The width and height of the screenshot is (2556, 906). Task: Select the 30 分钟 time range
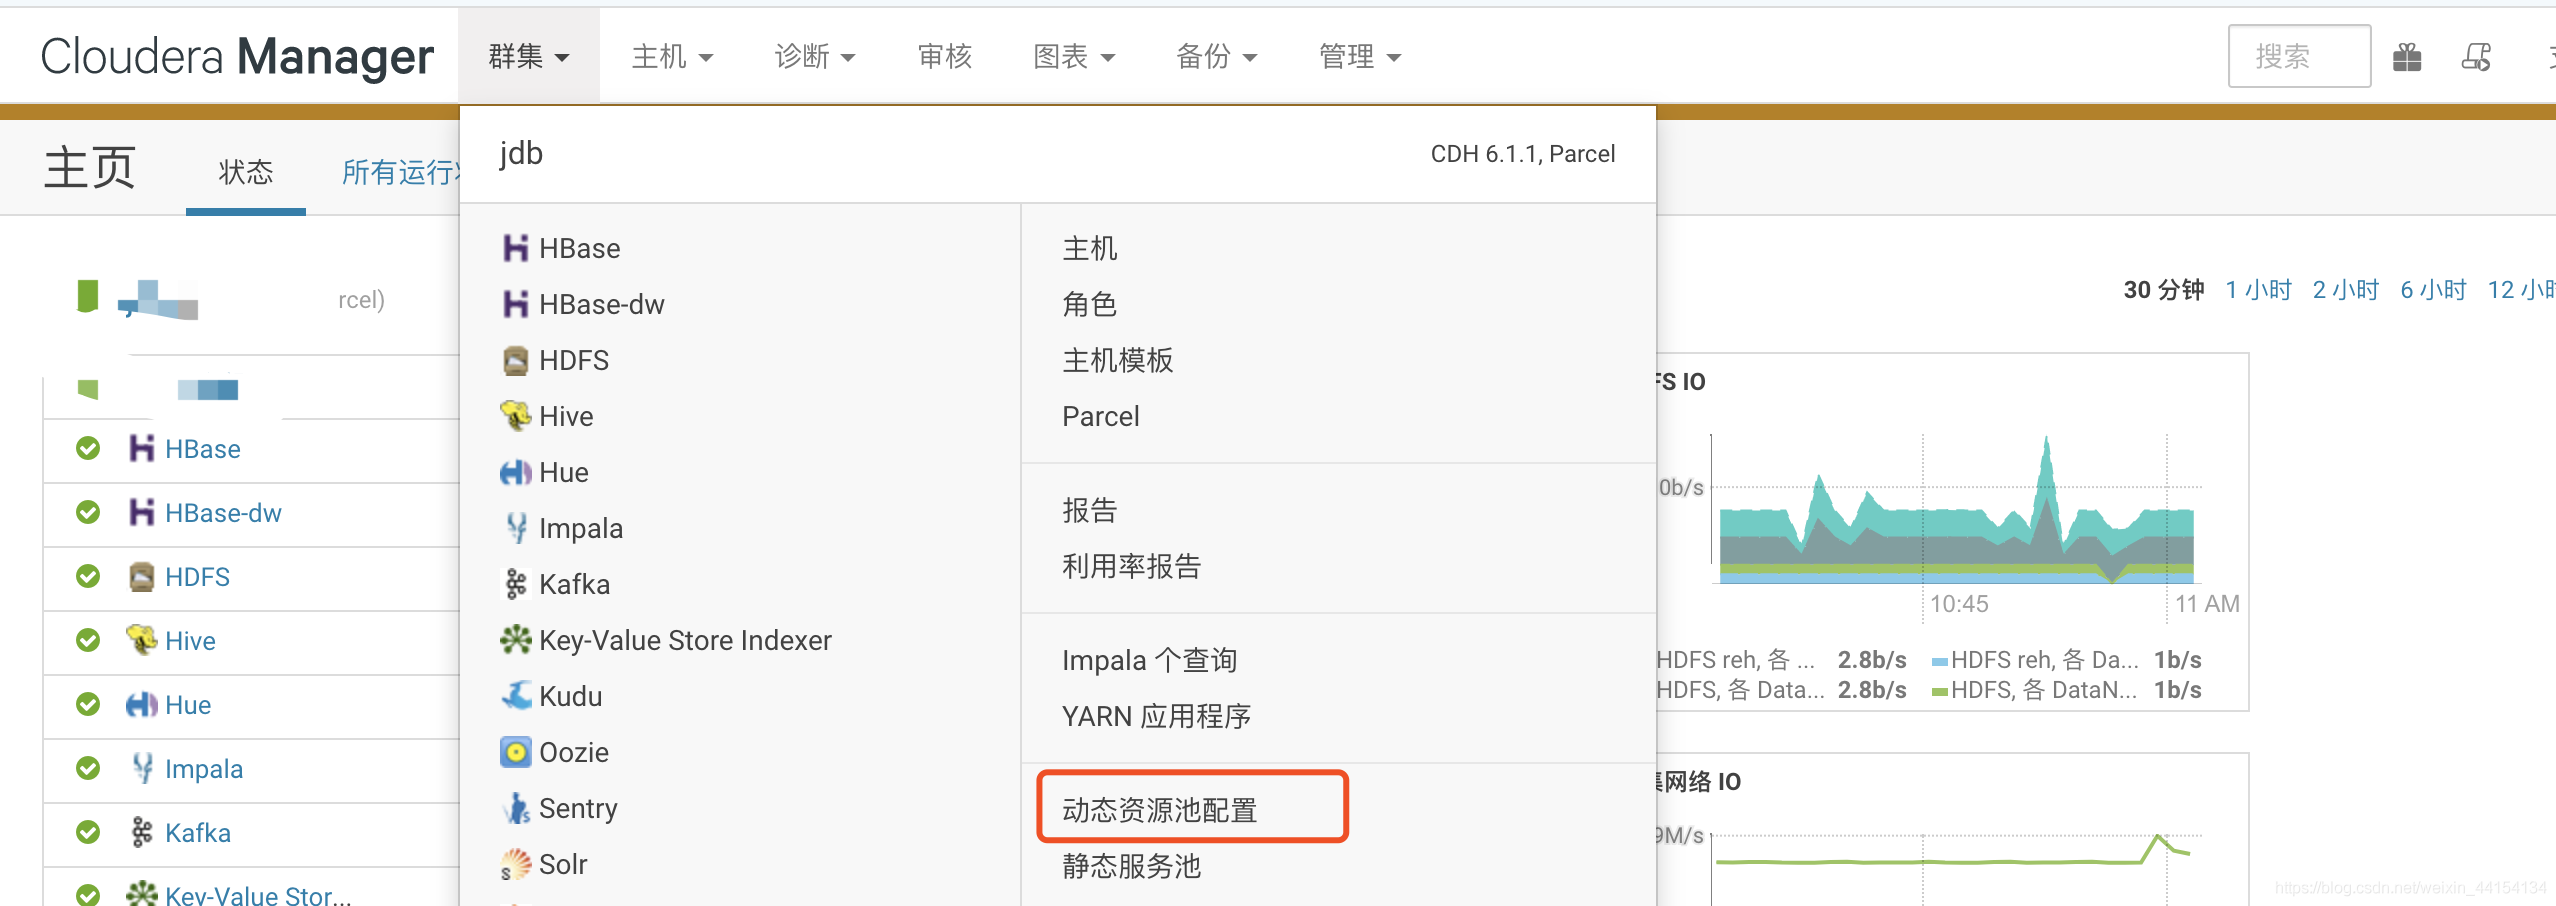click(x=2164, y=290)
